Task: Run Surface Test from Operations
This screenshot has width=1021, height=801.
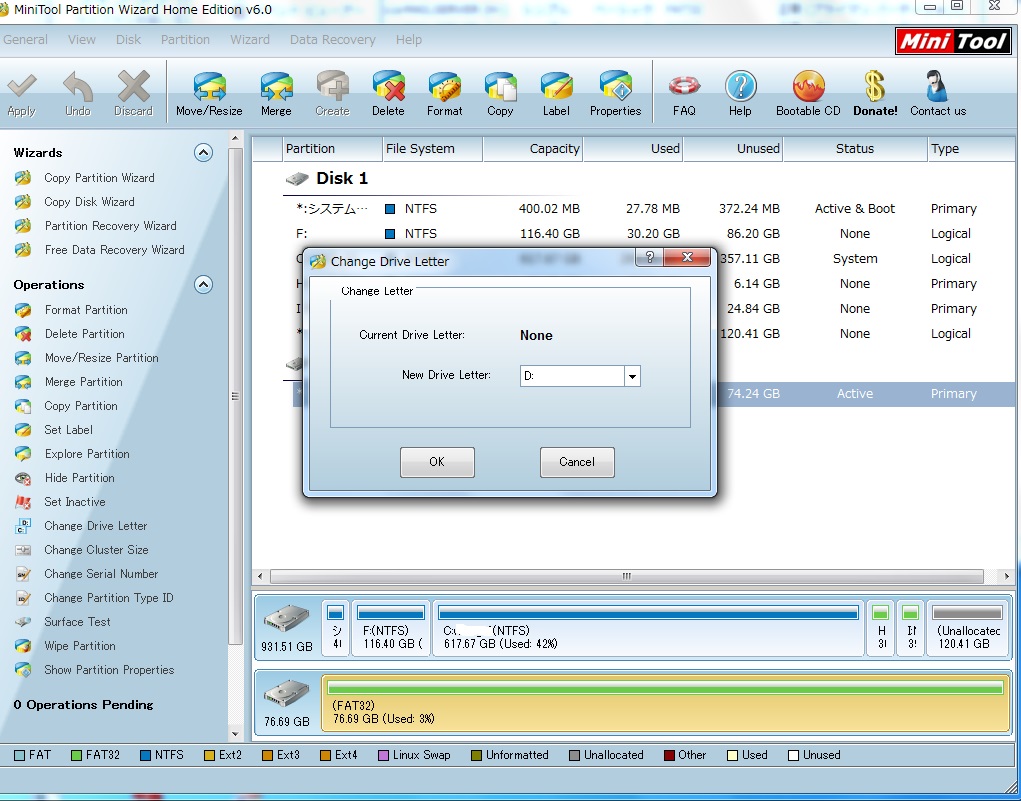Action: point(77,622)
